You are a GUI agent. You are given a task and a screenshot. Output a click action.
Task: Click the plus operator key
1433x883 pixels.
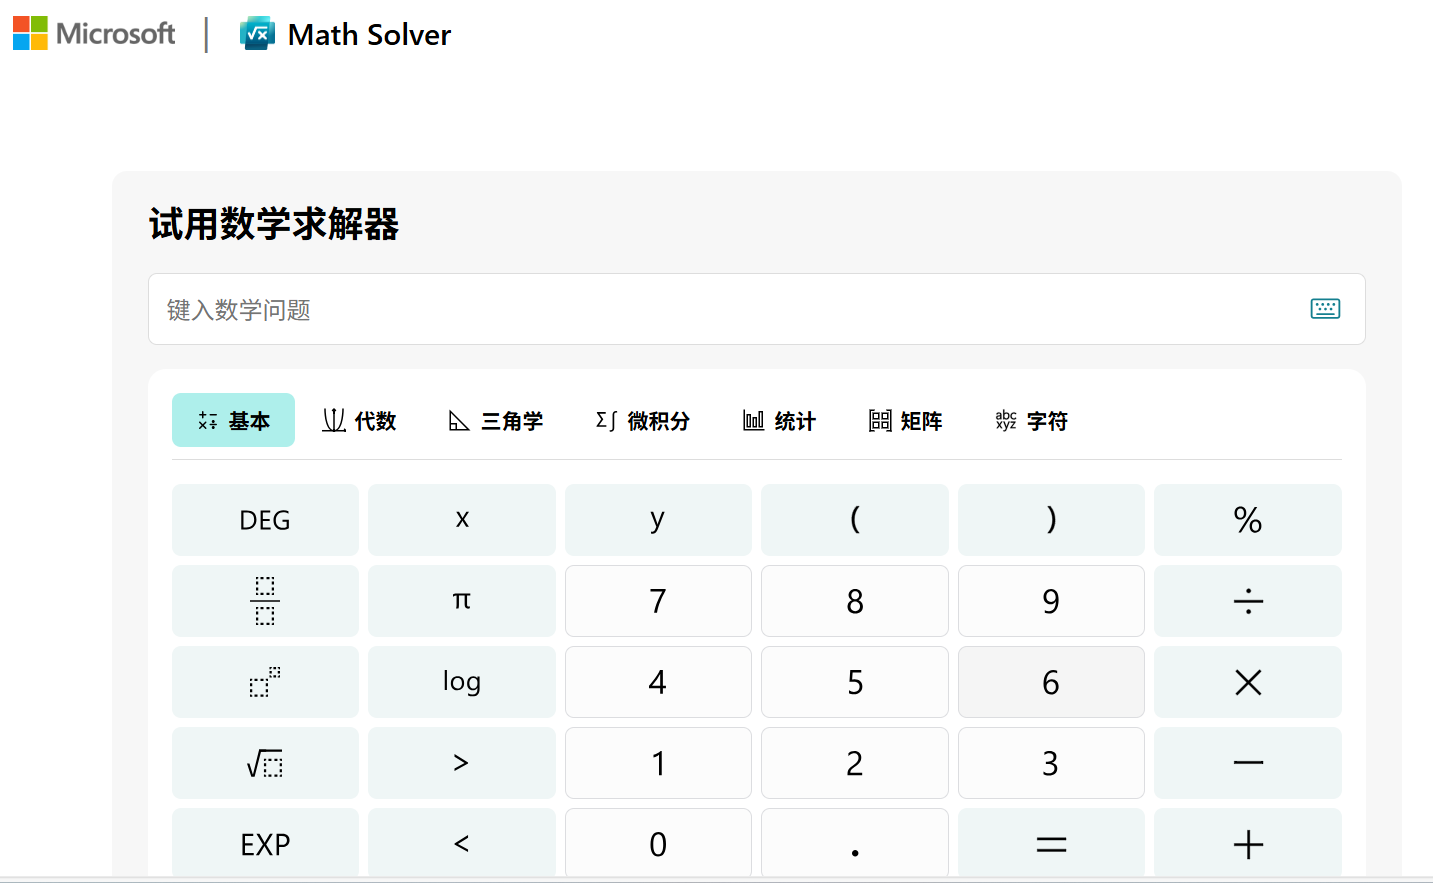pos(1248,843)
